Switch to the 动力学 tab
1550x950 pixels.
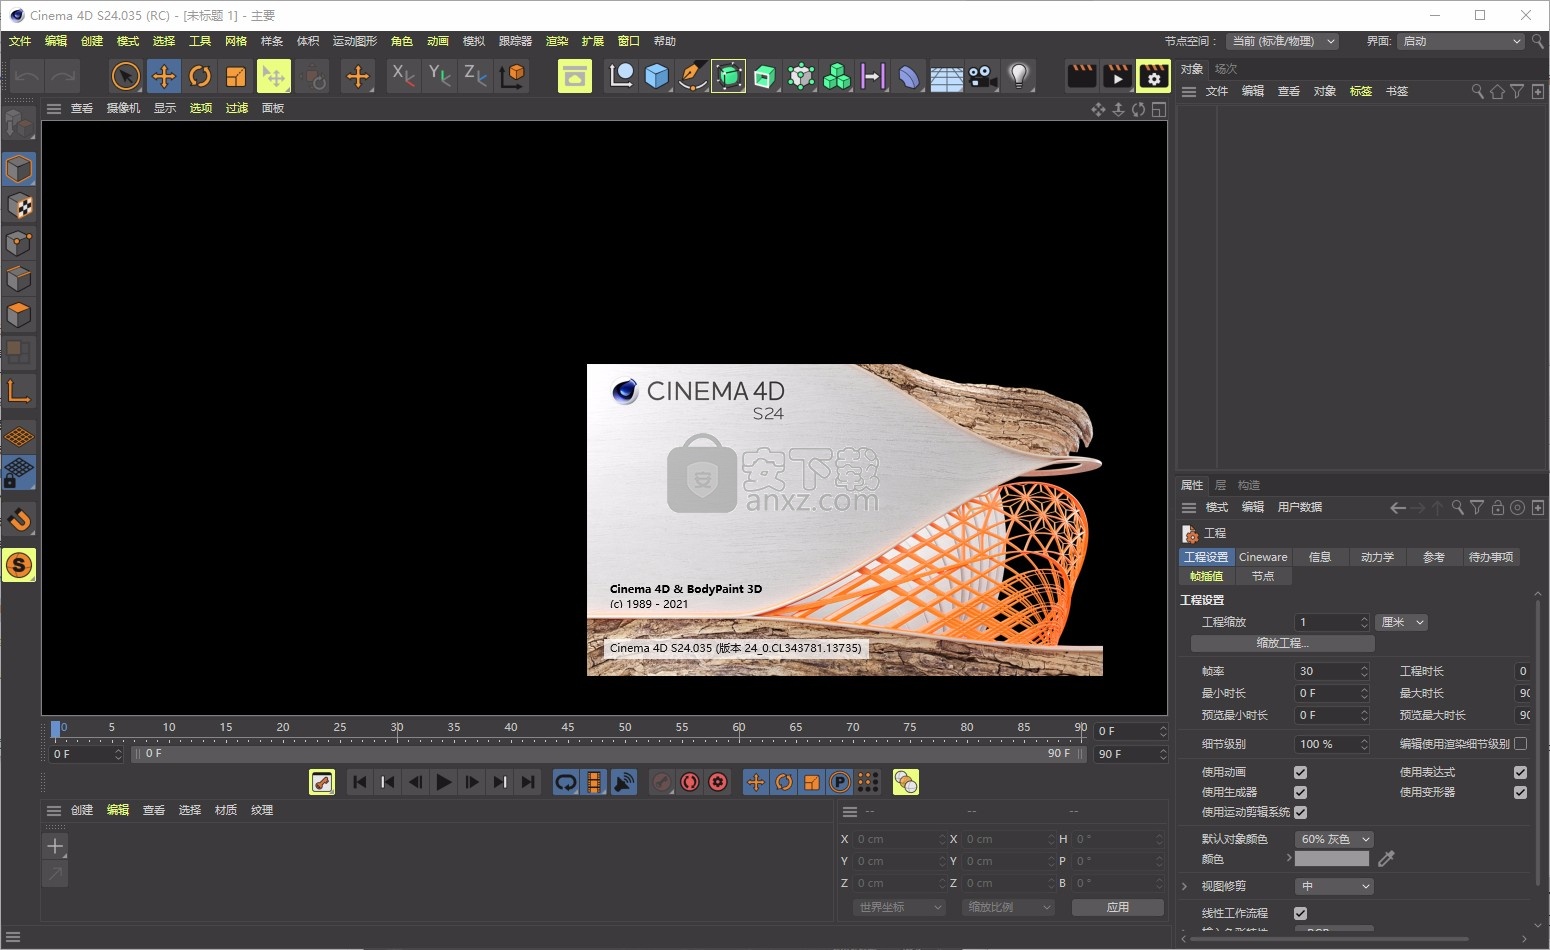(x=1377, y=557)
